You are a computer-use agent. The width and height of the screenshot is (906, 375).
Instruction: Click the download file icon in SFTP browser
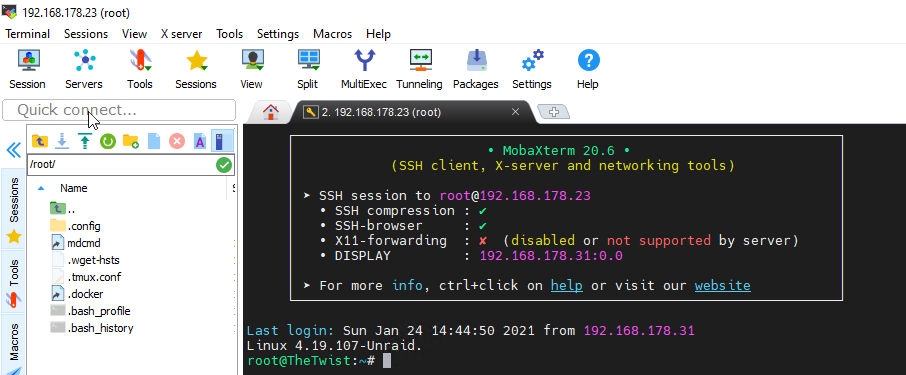[x=62, y=140]
